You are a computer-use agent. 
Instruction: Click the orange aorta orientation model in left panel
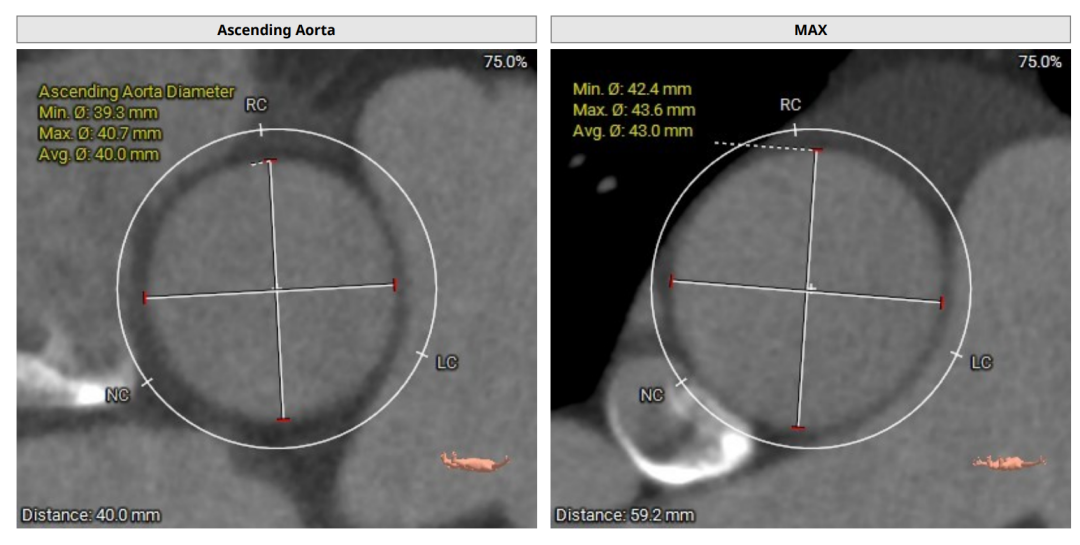point(475,462)
